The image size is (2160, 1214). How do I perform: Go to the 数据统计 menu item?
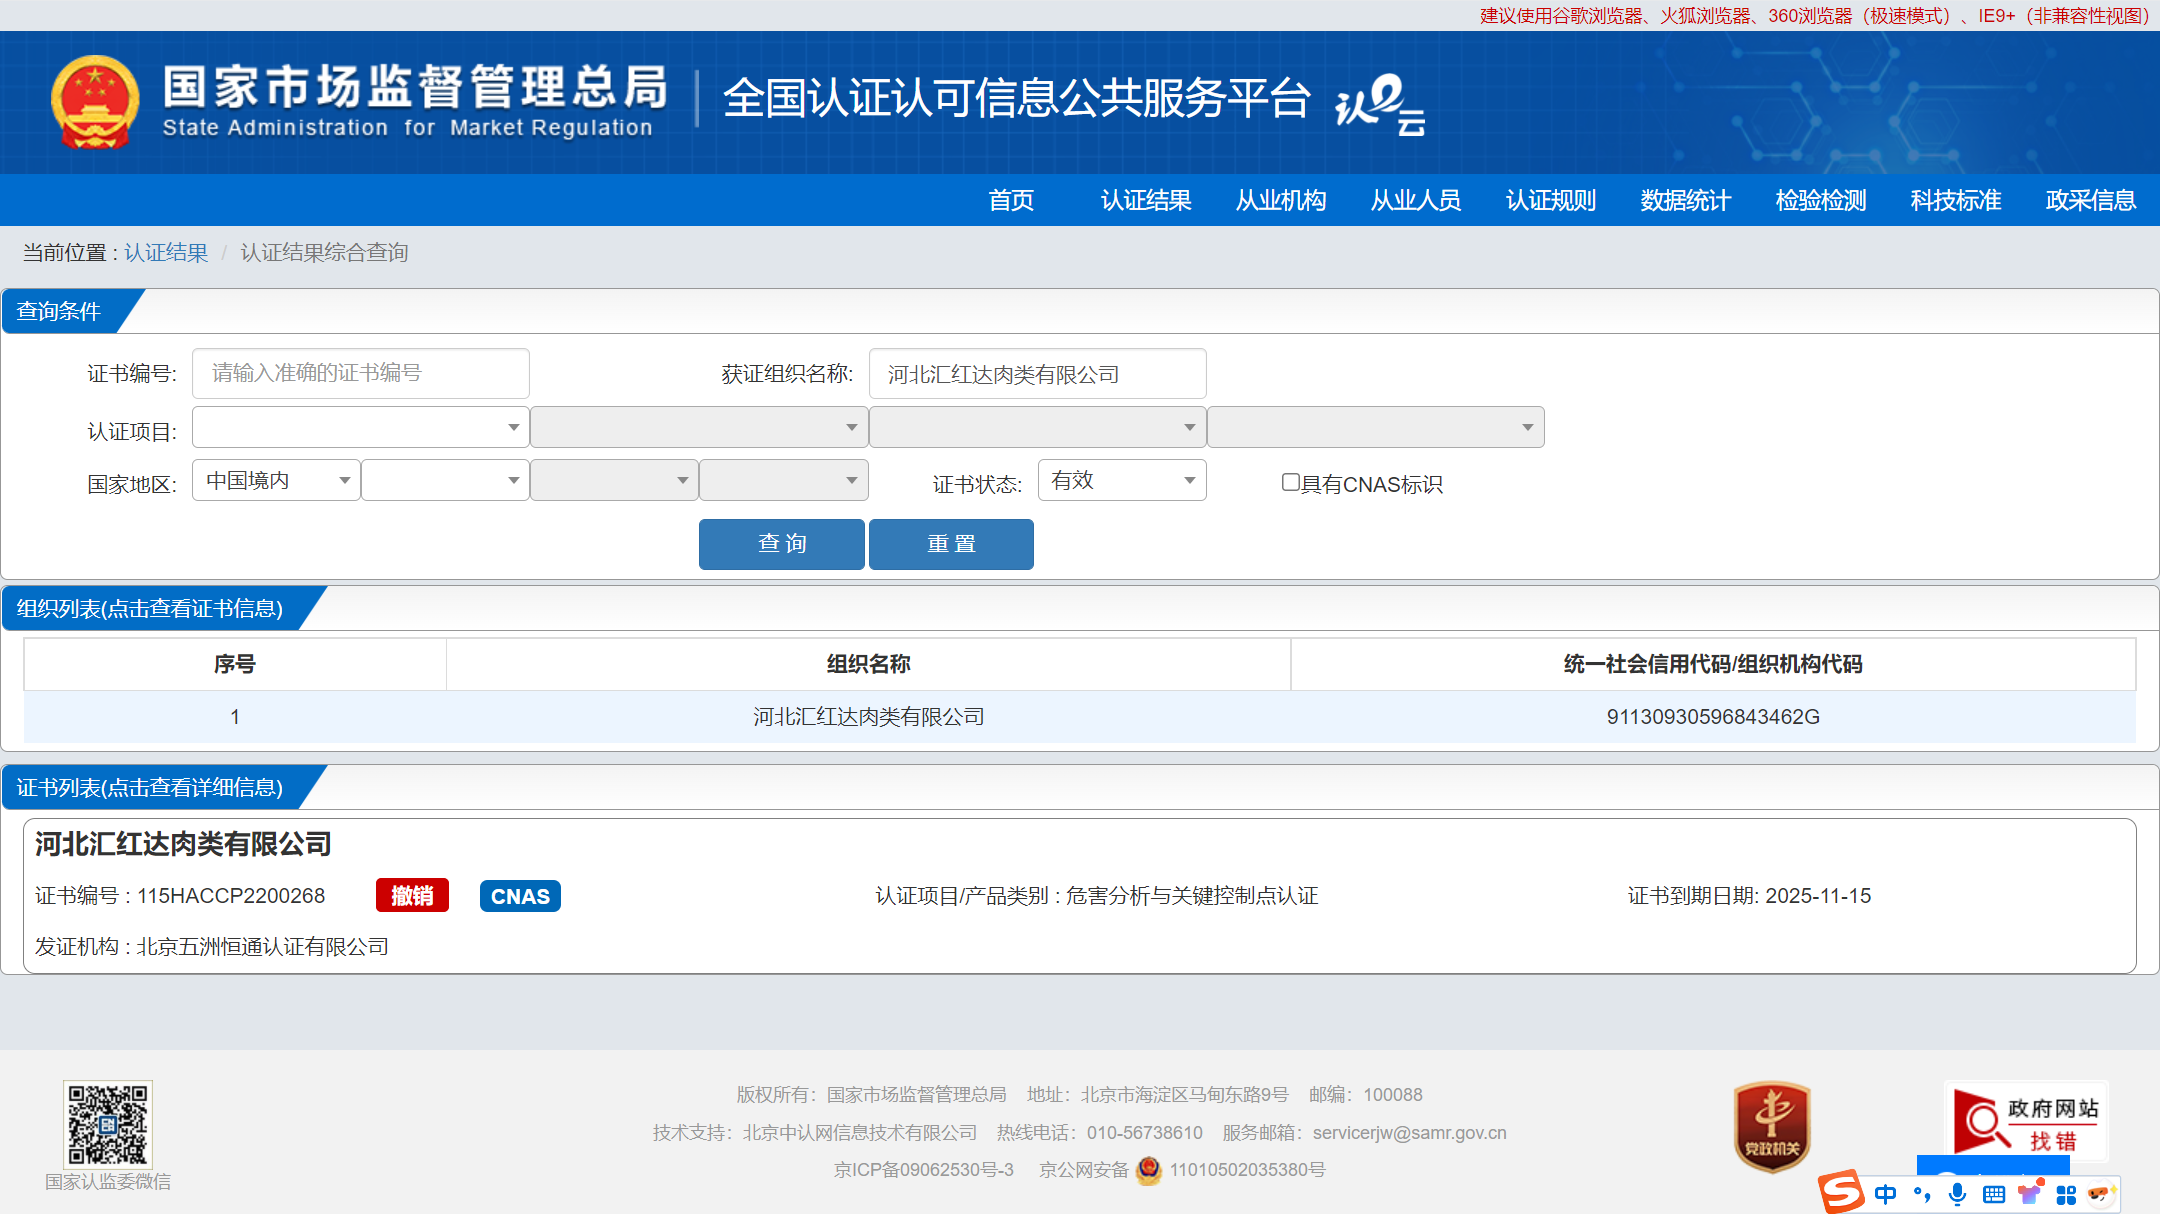[1685, 201]
